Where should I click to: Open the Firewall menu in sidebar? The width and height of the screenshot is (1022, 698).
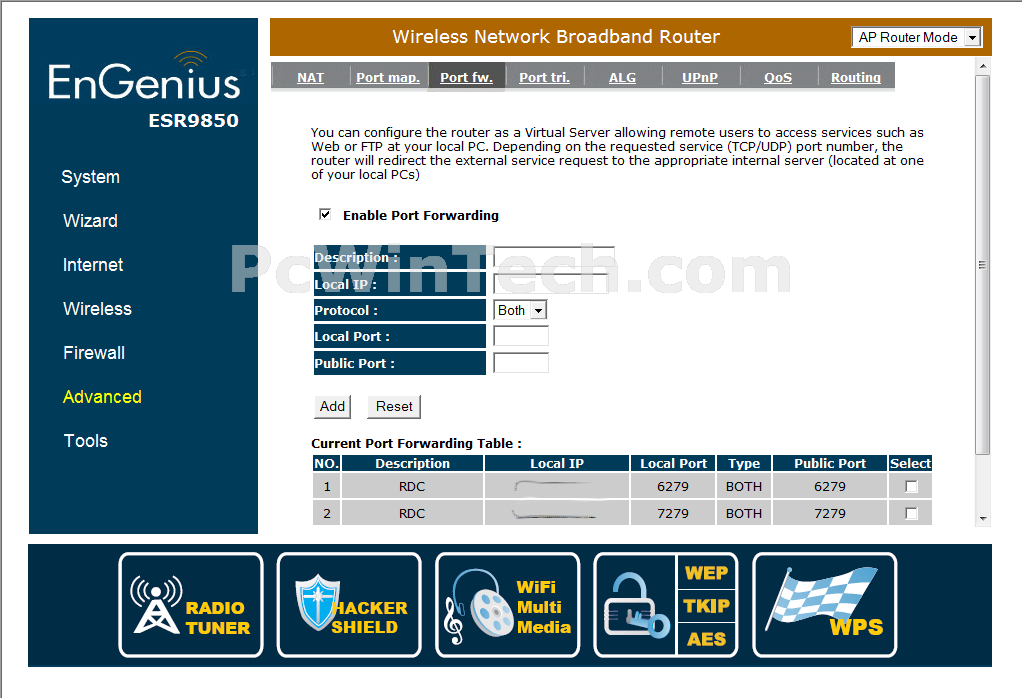coord(94,353)
